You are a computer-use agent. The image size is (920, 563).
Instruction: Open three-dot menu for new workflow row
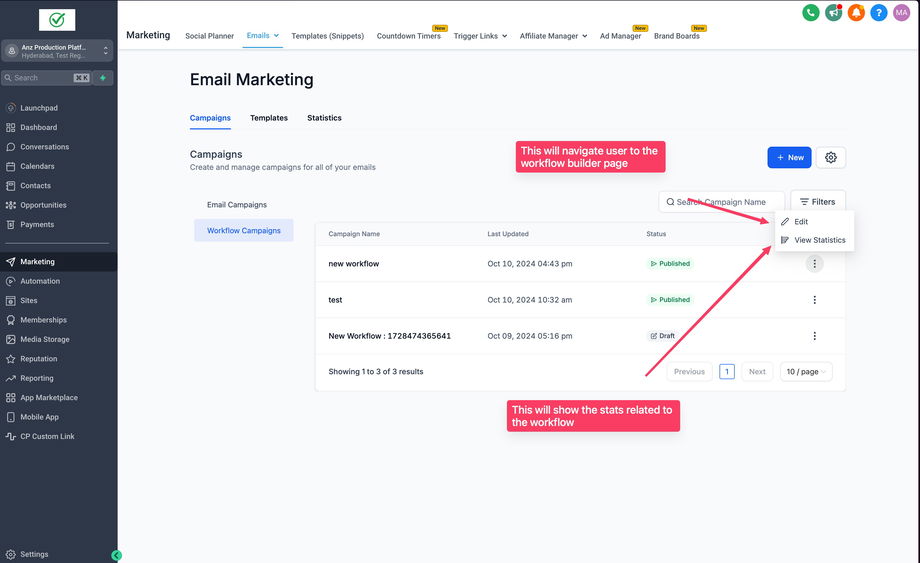point(814,264)
